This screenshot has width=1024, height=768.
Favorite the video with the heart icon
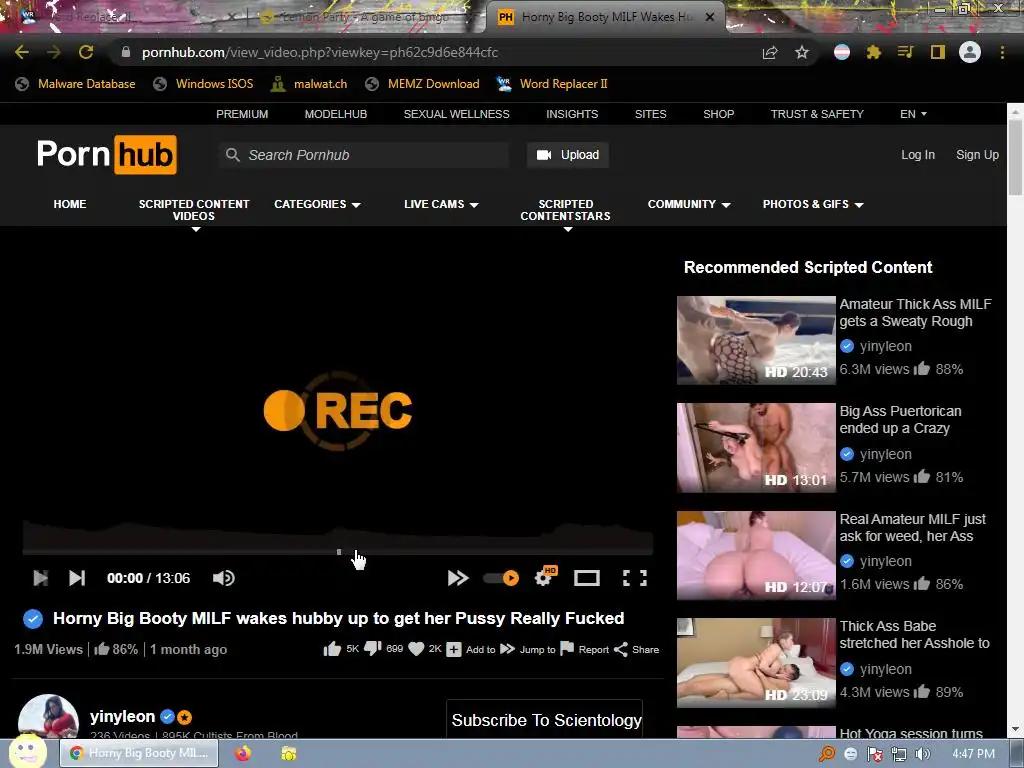pos(416,649)
